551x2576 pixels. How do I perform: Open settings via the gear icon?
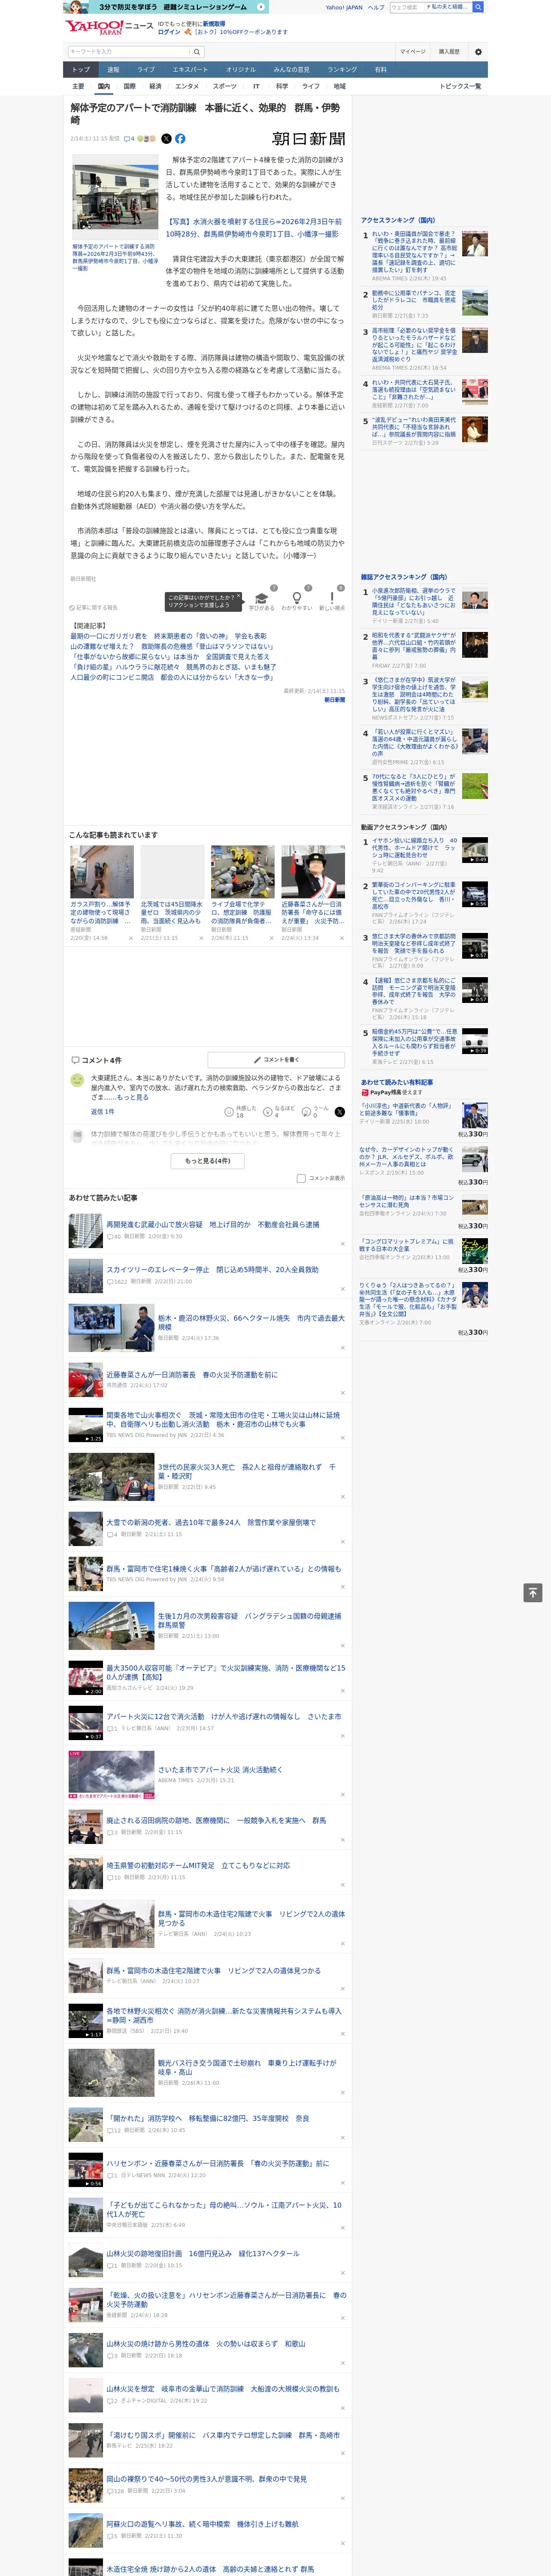click(478, 51)
